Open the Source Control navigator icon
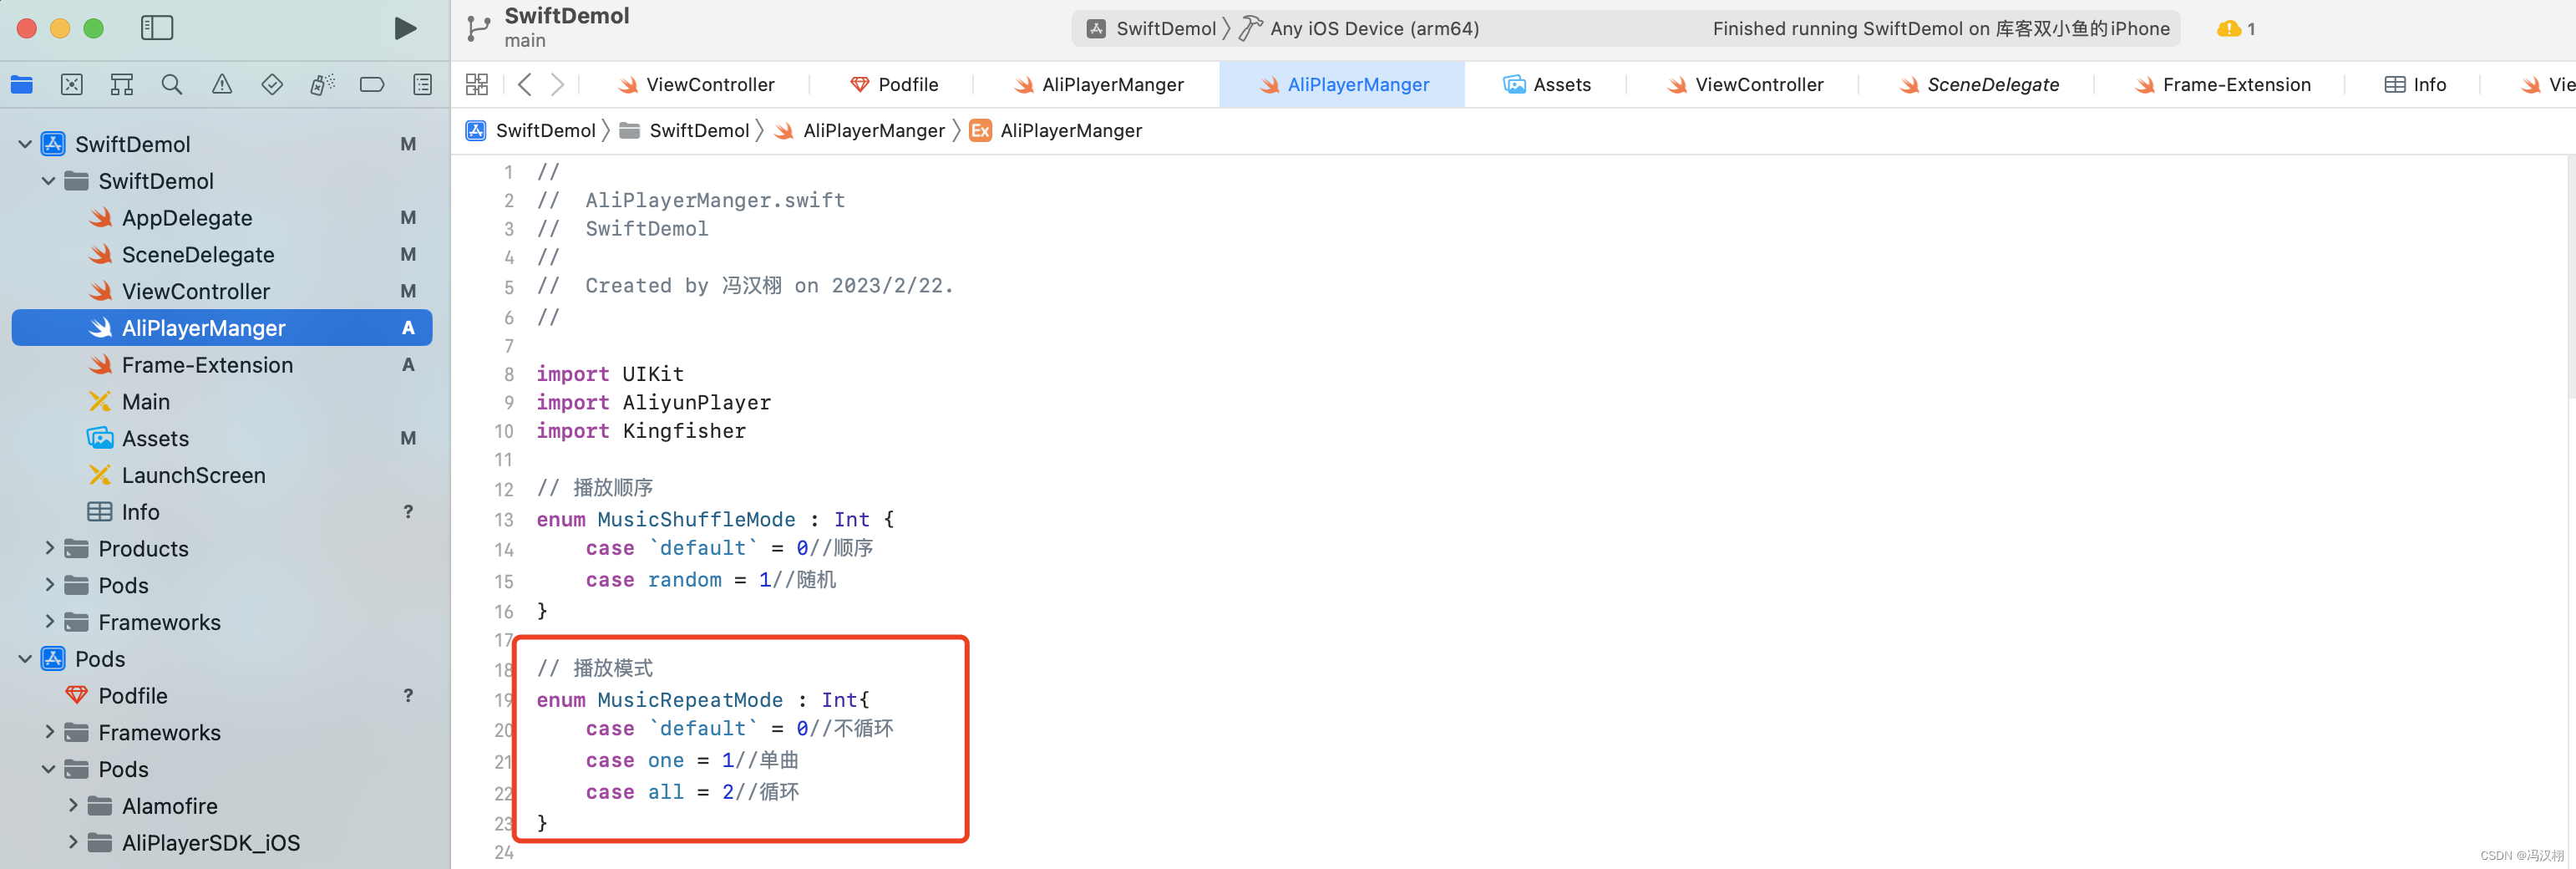 coord(72,85)
